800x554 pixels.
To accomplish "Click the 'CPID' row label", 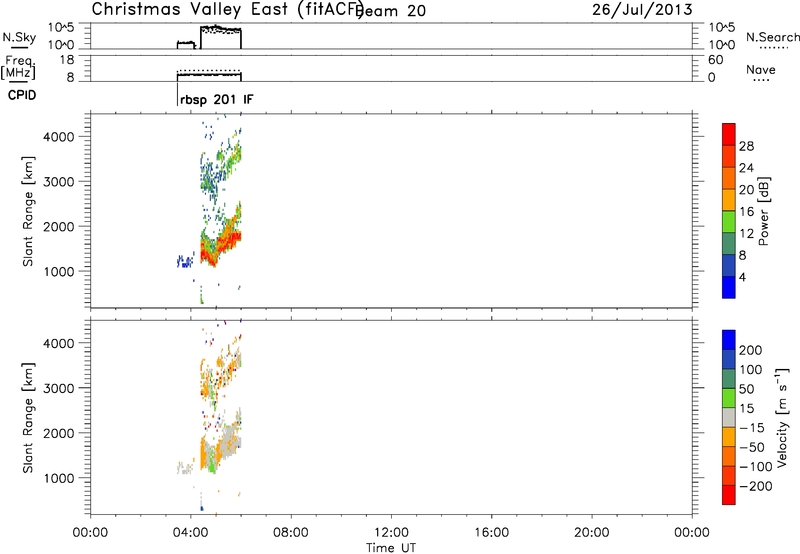I will coord(22,95).
